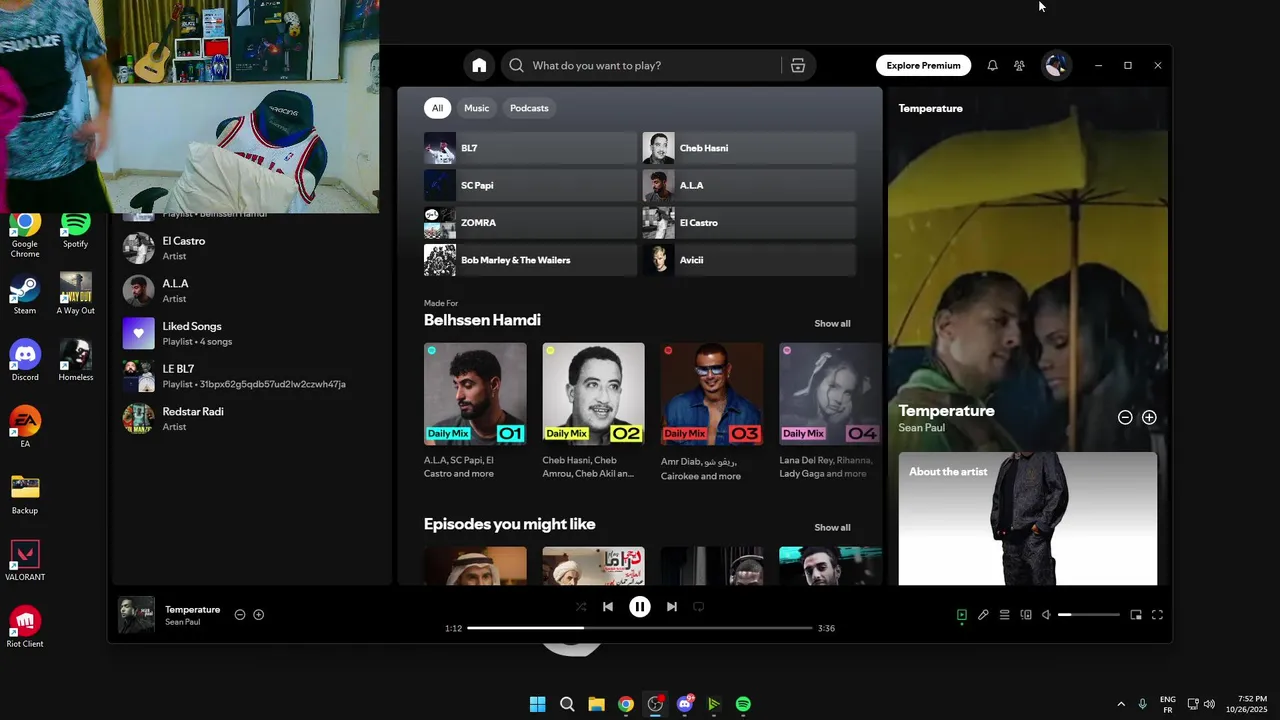Open Bob Marley & The Wailers tile
The image size is (1280, 720).
coord(530,260)
